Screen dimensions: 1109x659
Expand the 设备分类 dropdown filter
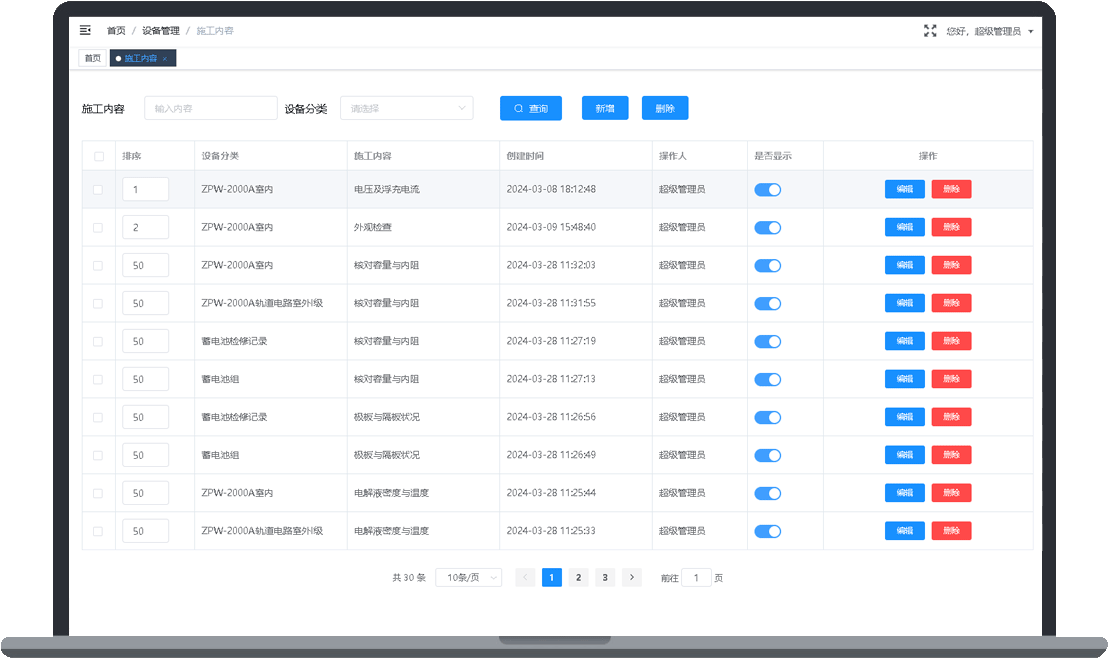[x=406, y=108]
